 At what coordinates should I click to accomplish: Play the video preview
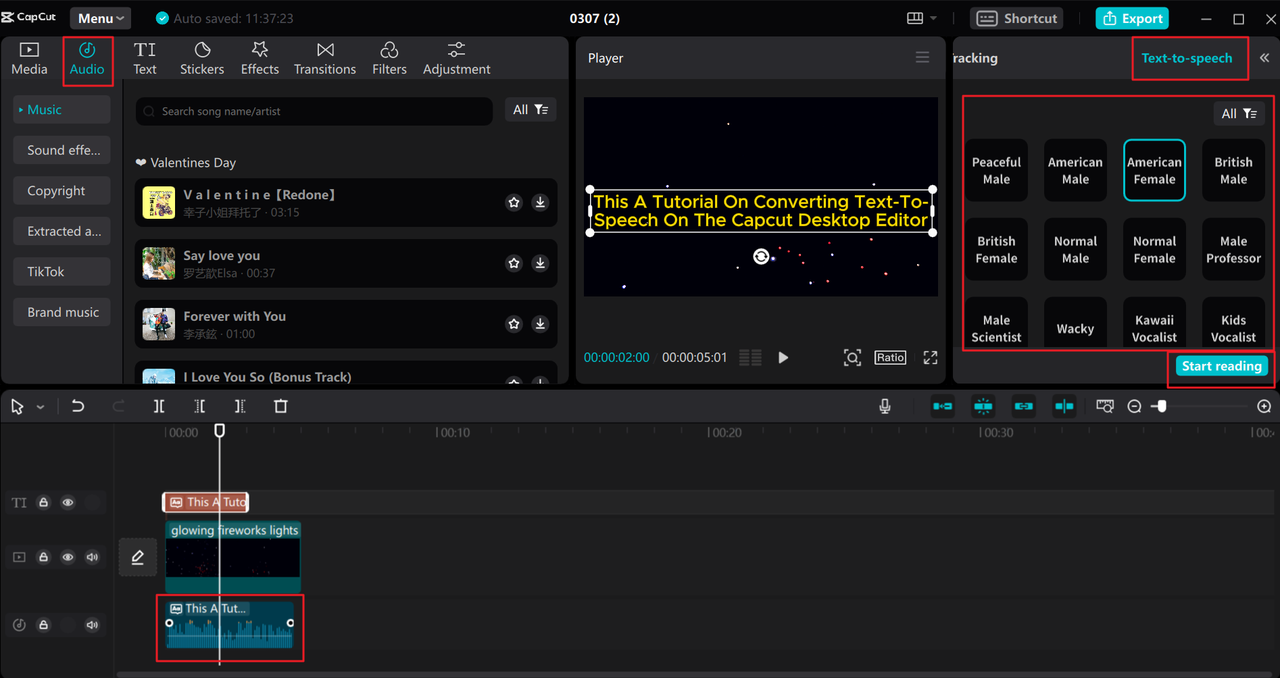[x=783, y=357]
